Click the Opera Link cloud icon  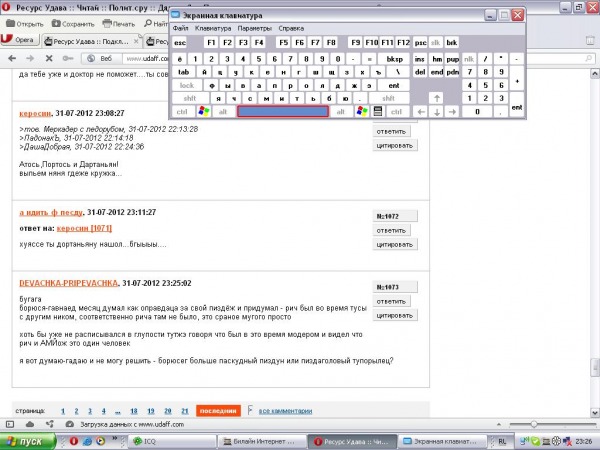click(30, 424)
